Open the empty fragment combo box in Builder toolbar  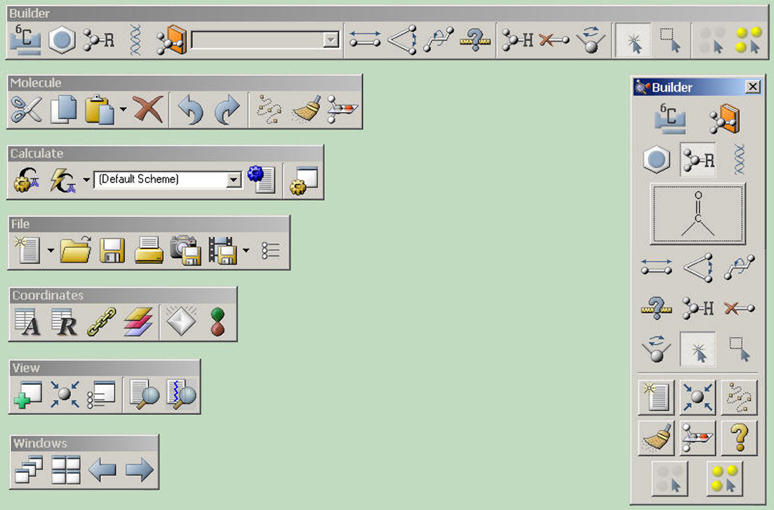click(265, 39)
